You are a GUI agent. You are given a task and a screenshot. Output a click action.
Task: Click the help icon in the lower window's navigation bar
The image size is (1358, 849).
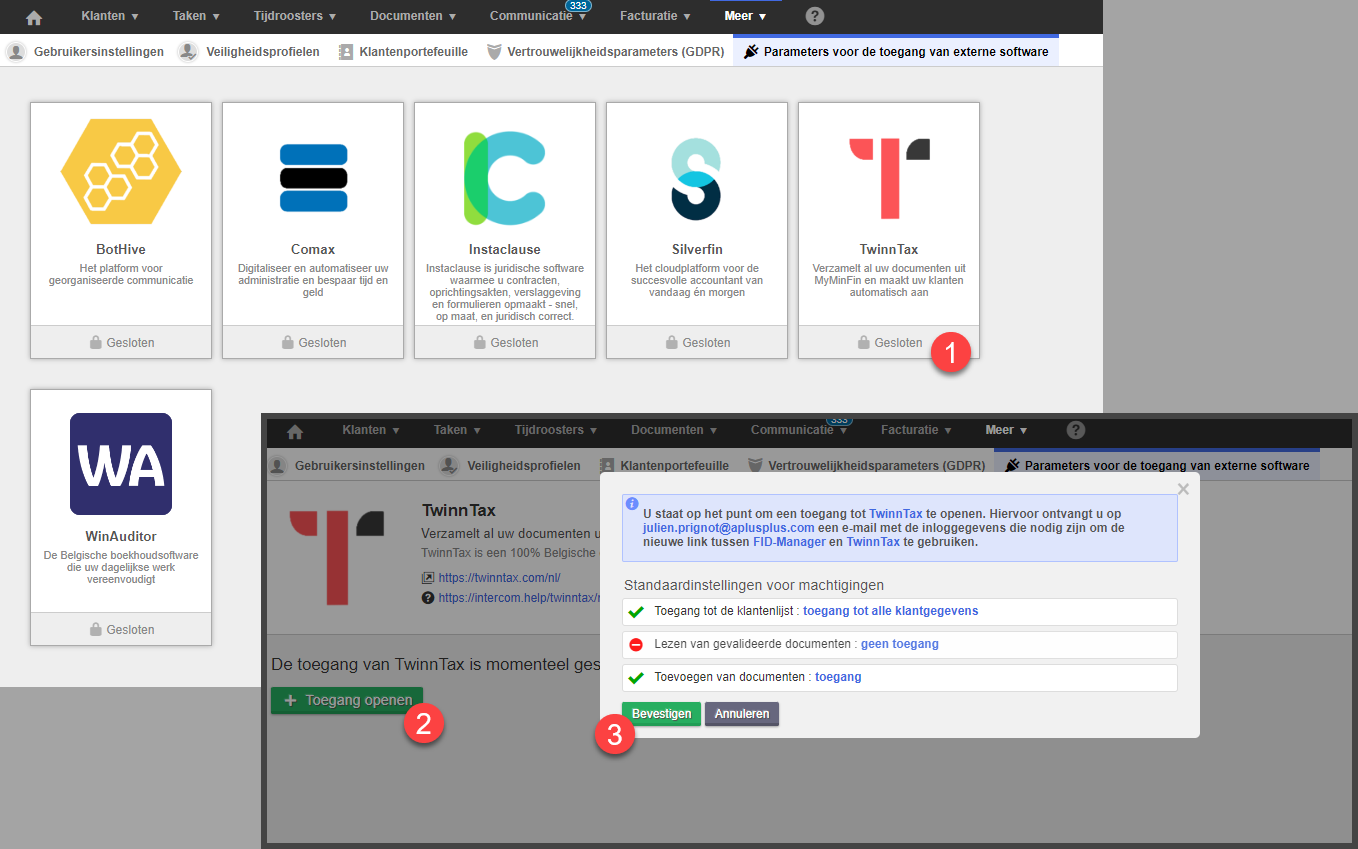point(1076,430)
